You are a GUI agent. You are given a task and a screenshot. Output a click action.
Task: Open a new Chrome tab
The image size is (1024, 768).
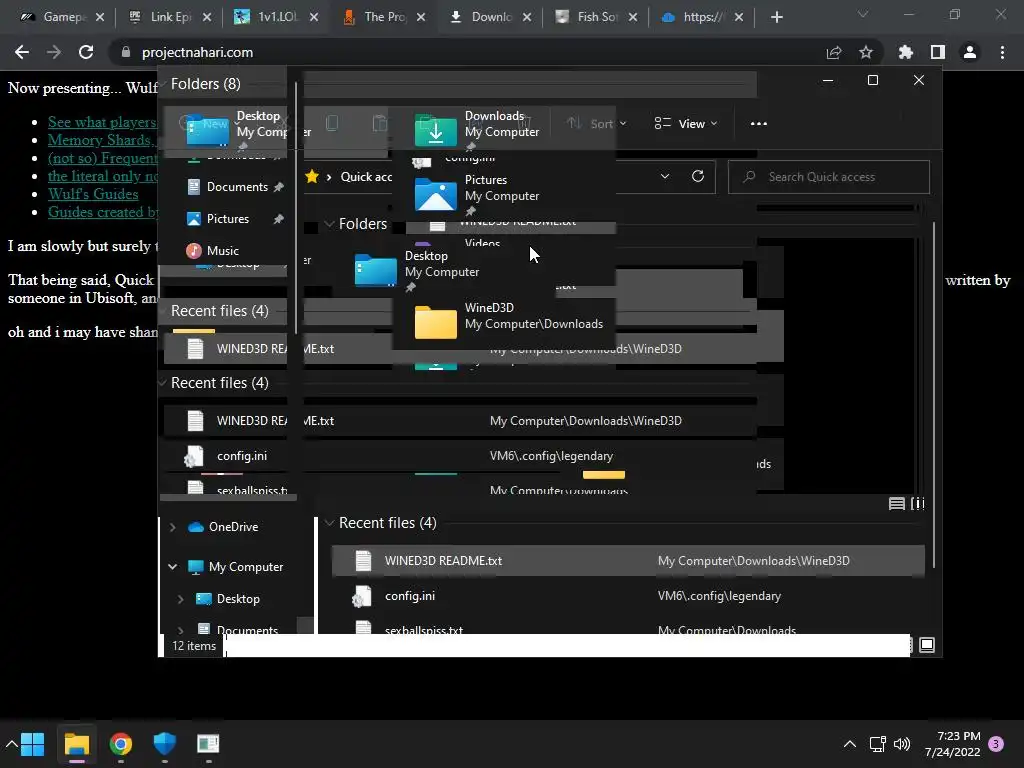[776, 17]
